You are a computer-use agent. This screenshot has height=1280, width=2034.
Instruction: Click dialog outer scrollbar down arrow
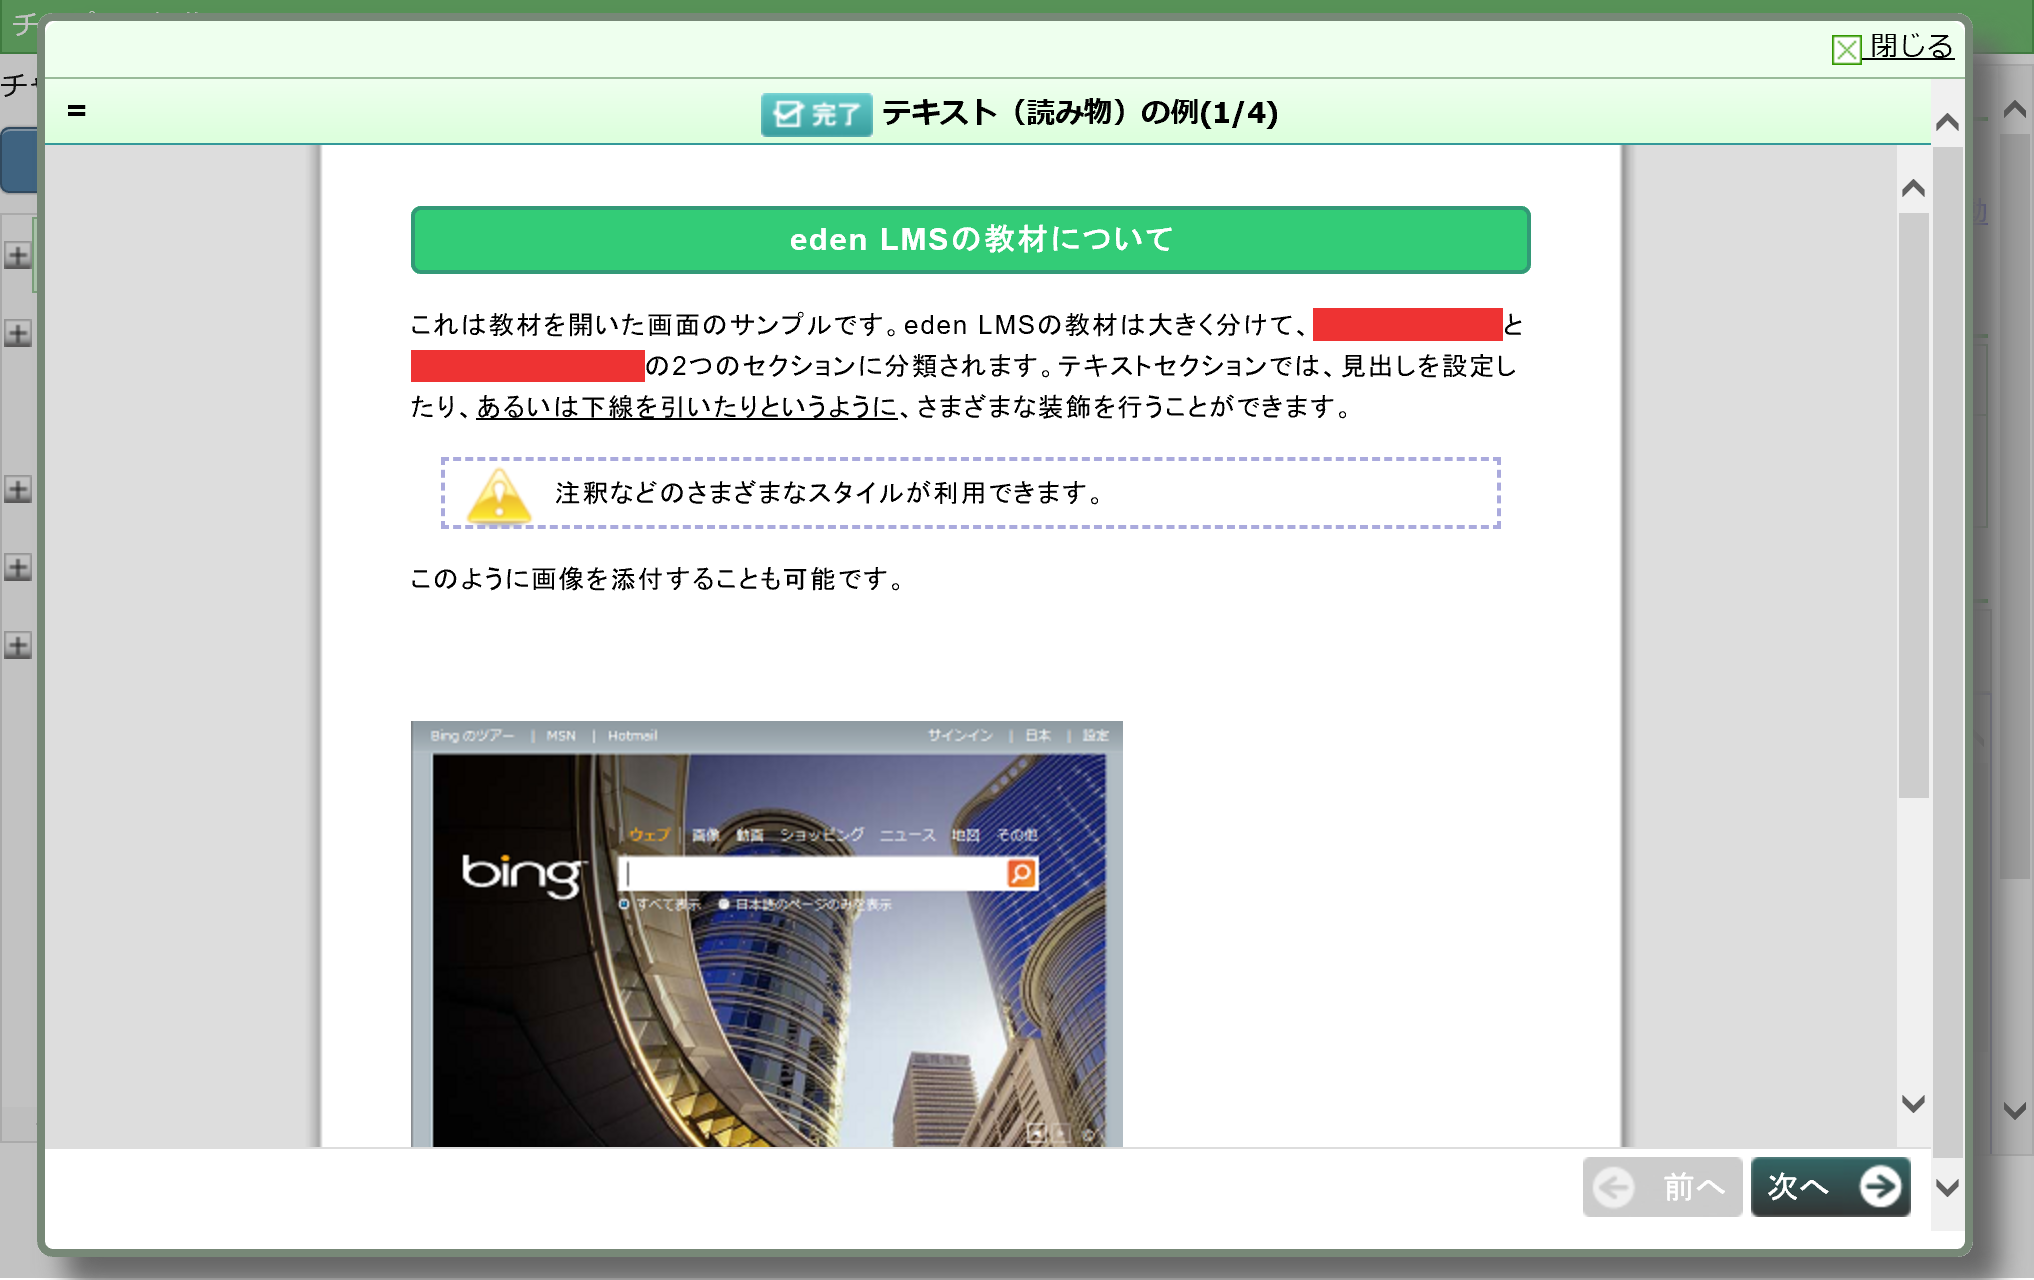pyautogui.click(x=1947, y=1188)
